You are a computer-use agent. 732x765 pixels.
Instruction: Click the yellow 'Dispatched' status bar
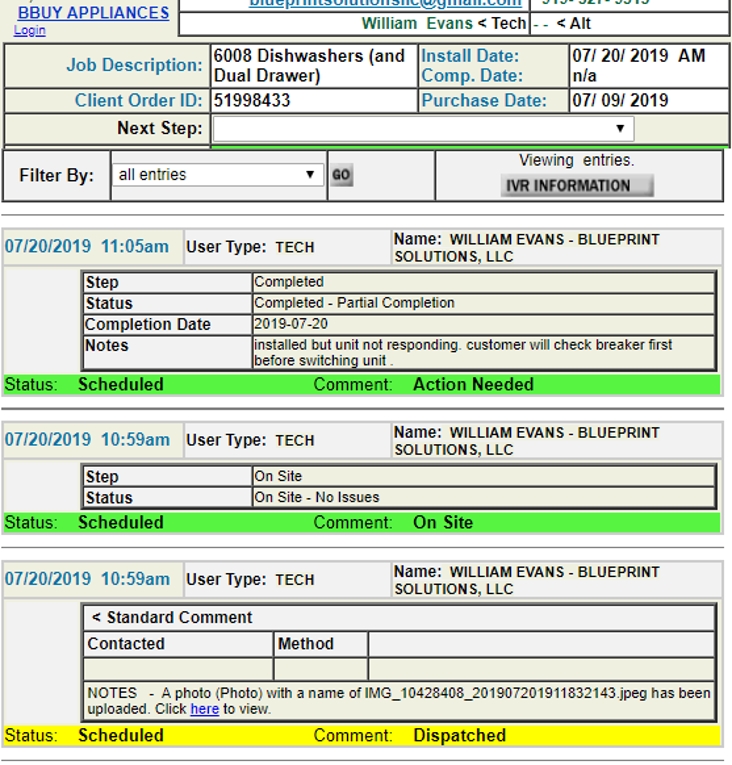click(459, 735)
